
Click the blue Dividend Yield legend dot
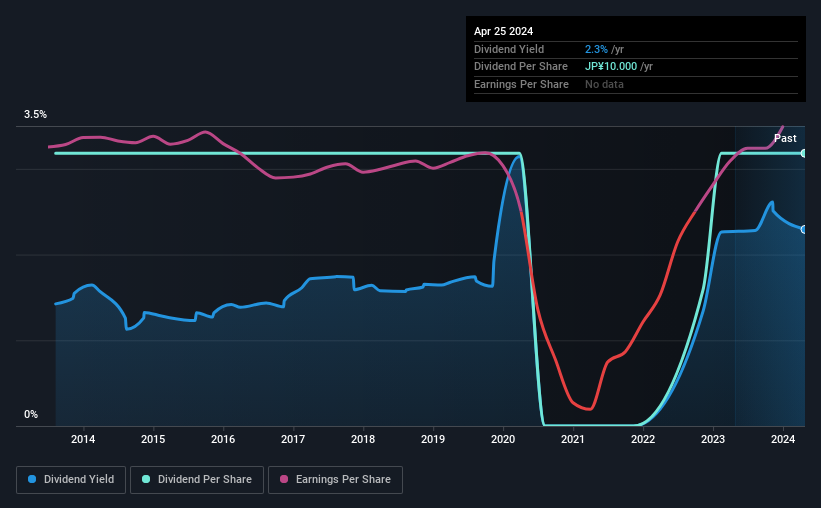coord(32,479)
